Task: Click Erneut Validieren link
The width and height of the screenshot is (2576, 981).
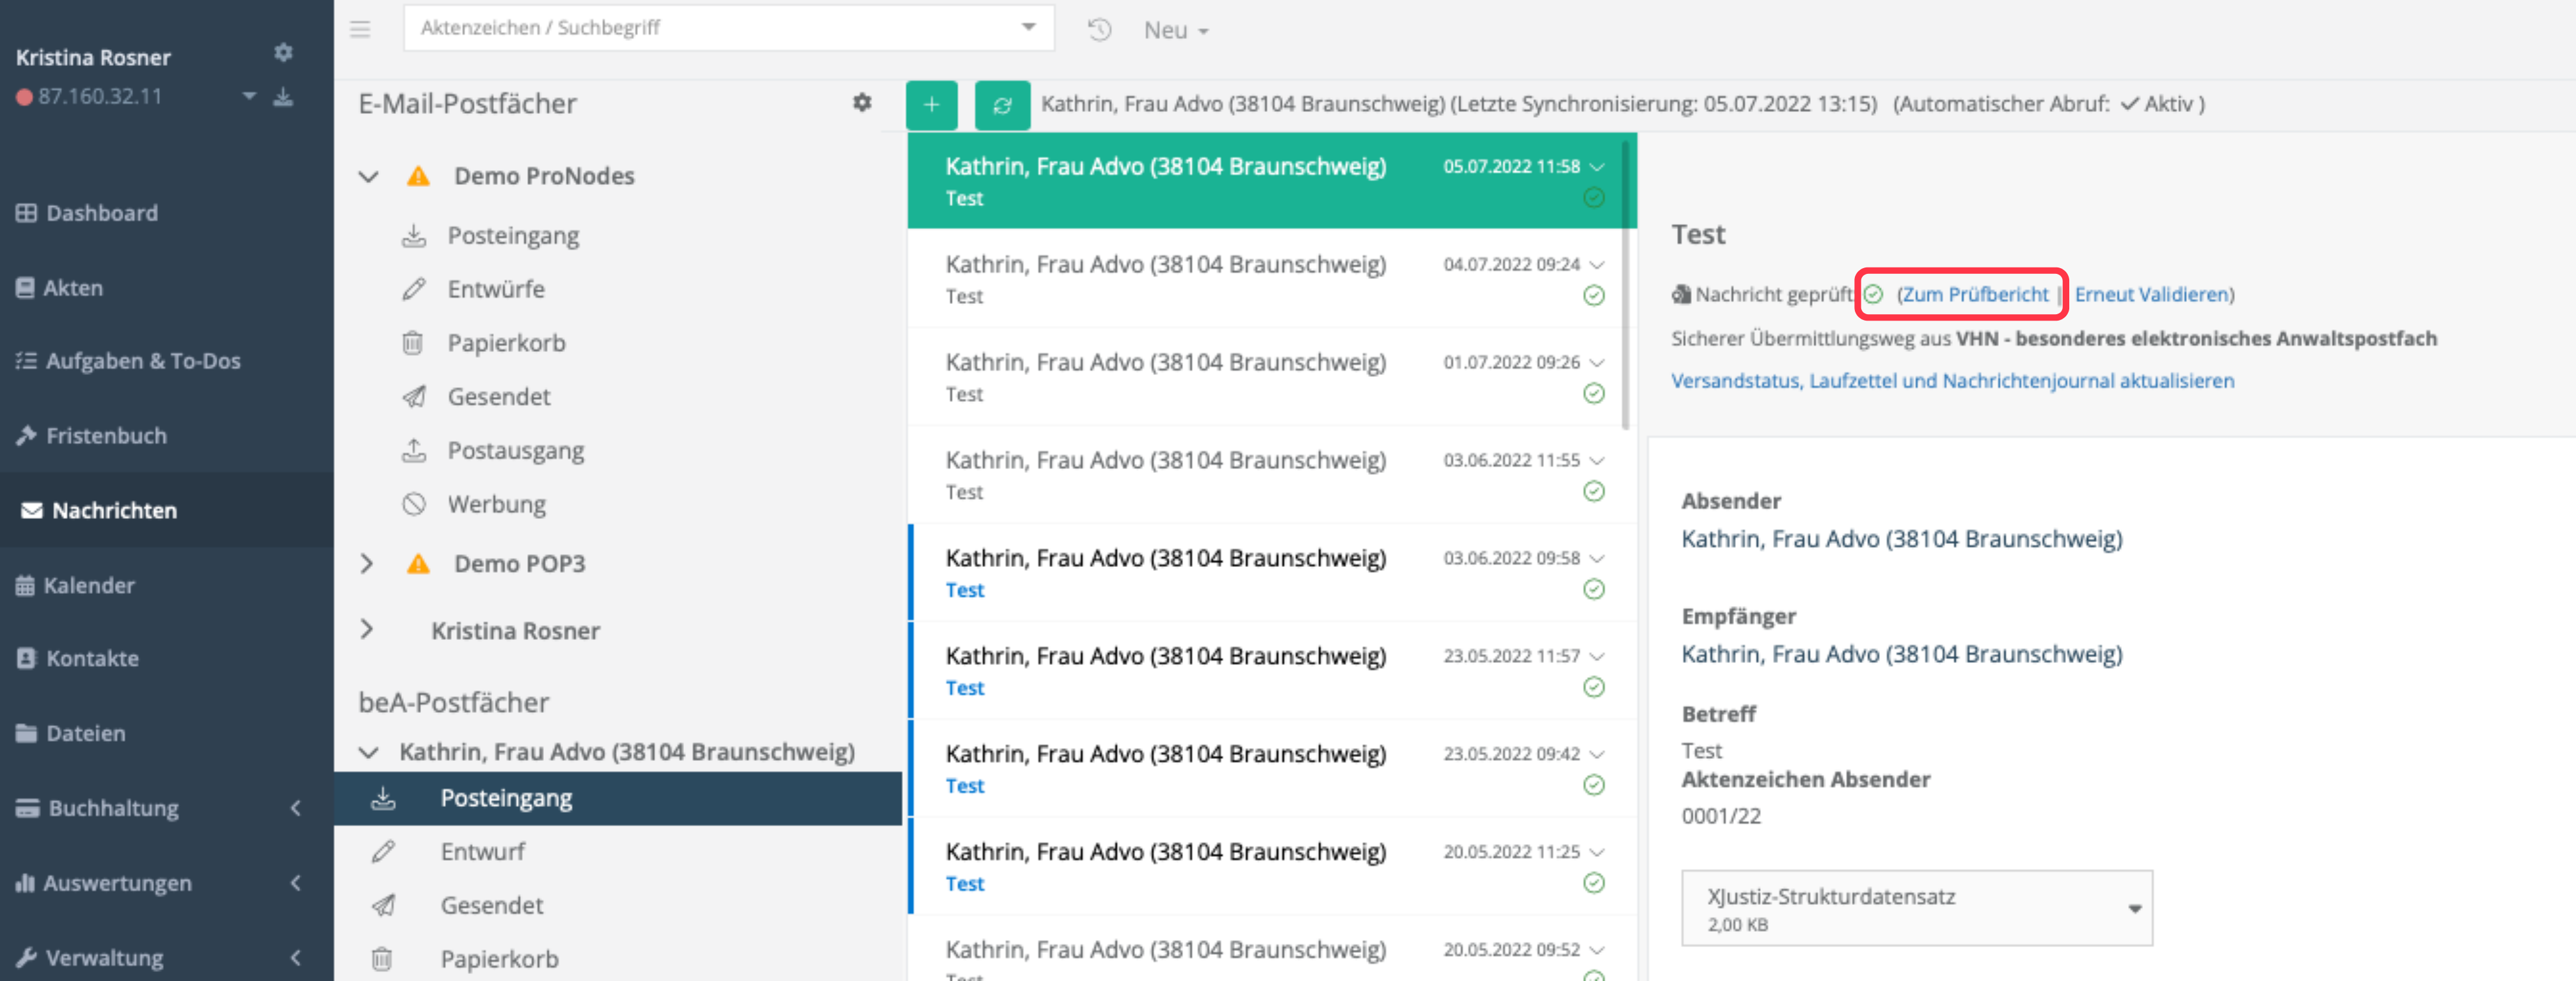Action: pos(2151,294)
